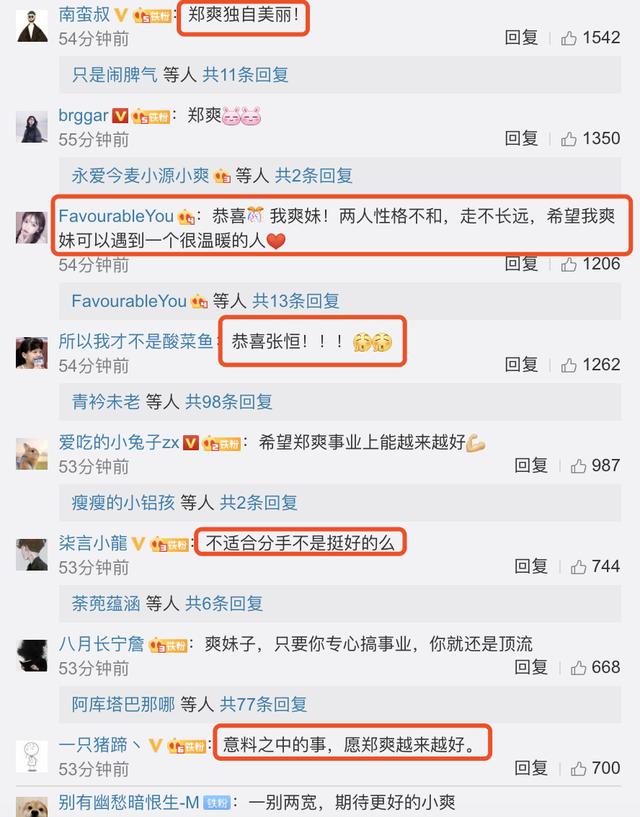
Task: Tap thumbs-up beside 1262 likes
Action: pyautogui.click(x=569, y=365)
